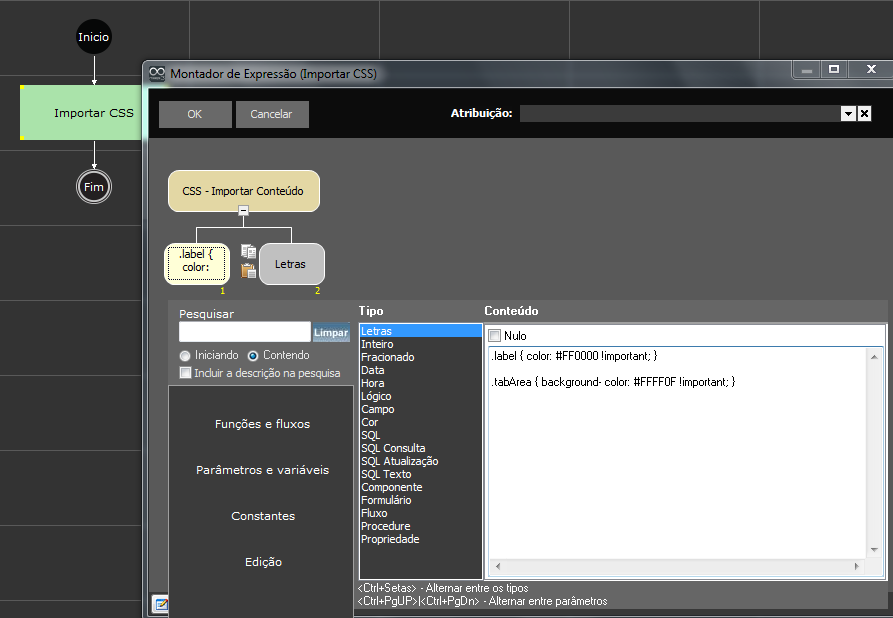Enable the Nulo checkbox
The image size is (893, 618).
tap(495, 336)
